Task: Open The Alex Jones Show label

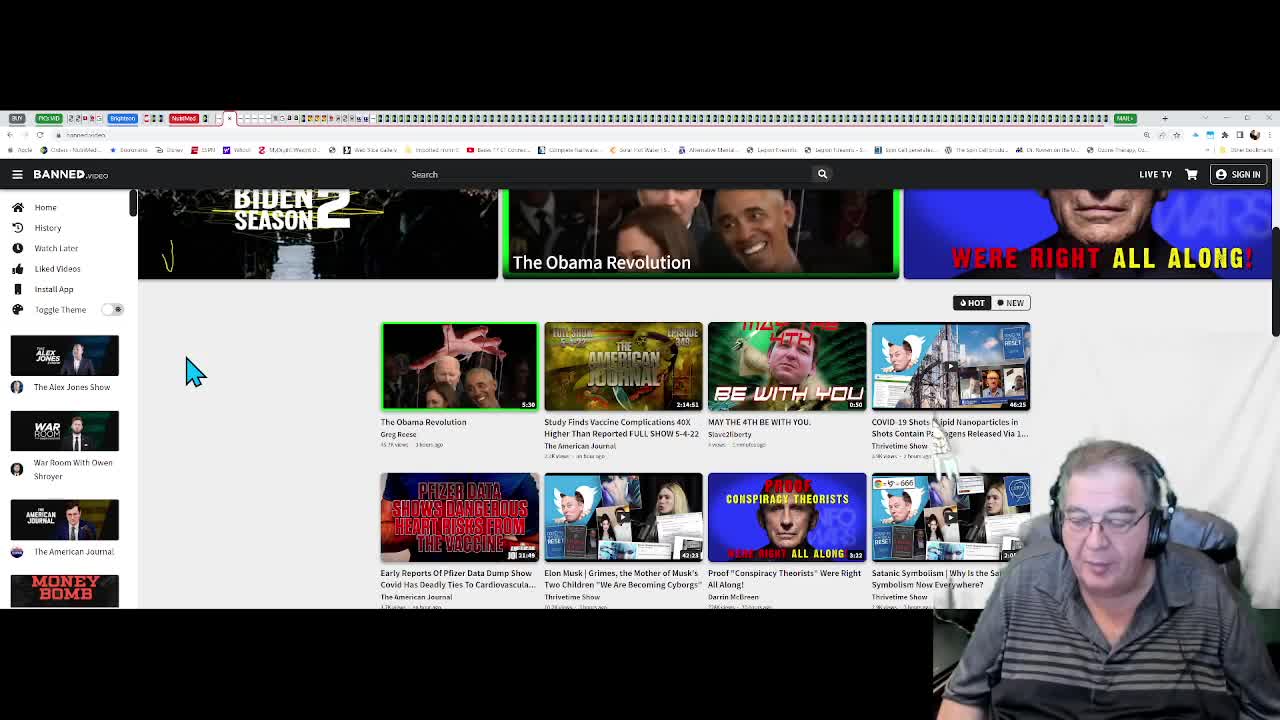Action: click(72, 387)
